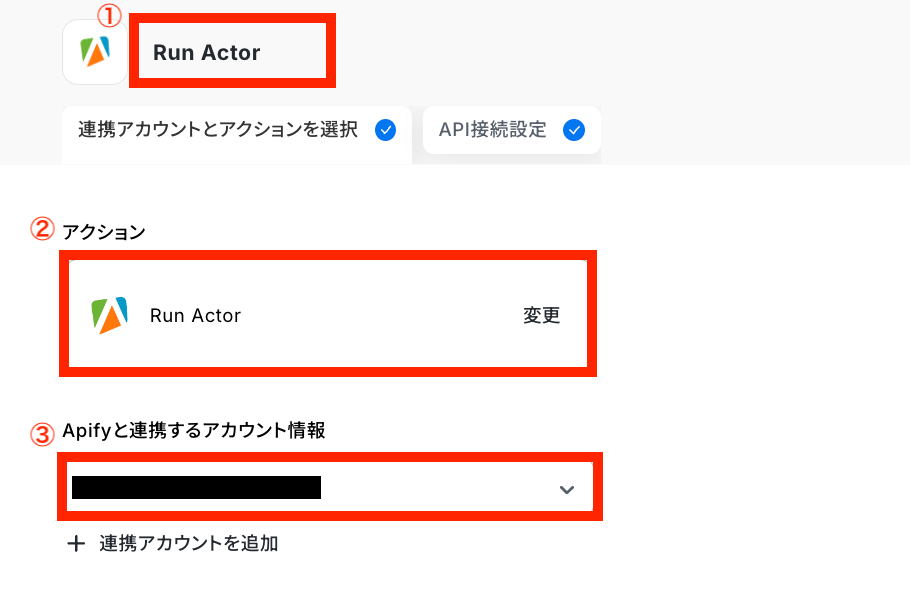
Task: Click the 連携アカウントを追加 link
Action: point(188,544)
